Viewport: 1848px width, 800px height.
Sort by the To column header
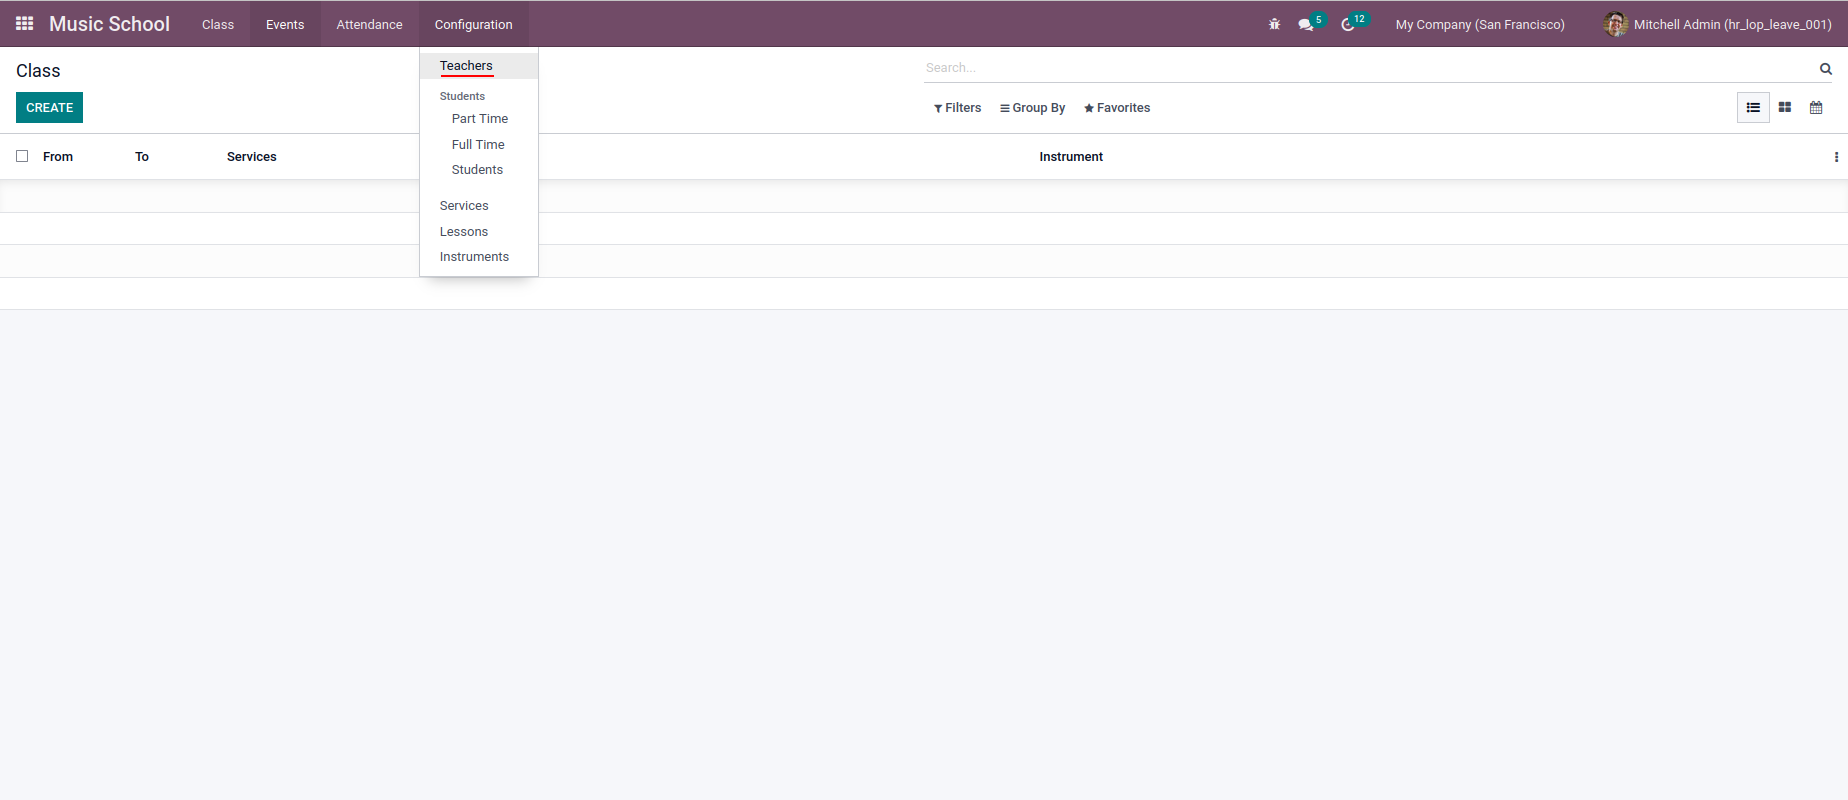pos(142,157)
